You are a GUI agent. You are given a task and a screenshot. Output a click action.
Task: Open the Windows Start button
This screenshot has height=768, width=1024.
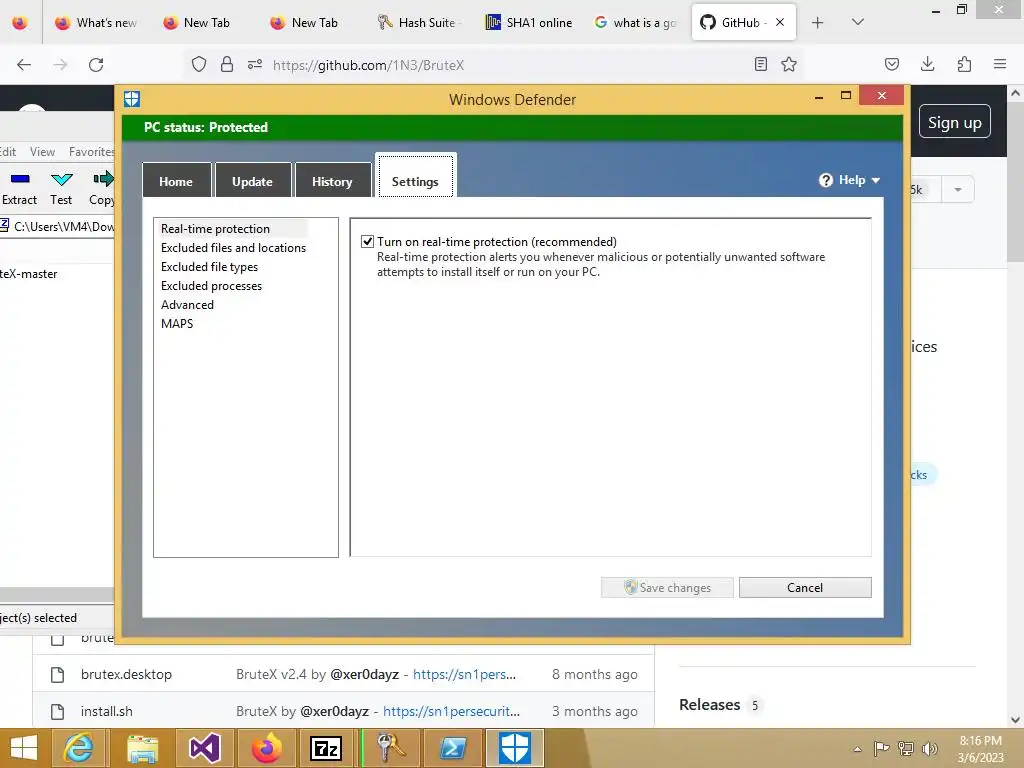24,748
